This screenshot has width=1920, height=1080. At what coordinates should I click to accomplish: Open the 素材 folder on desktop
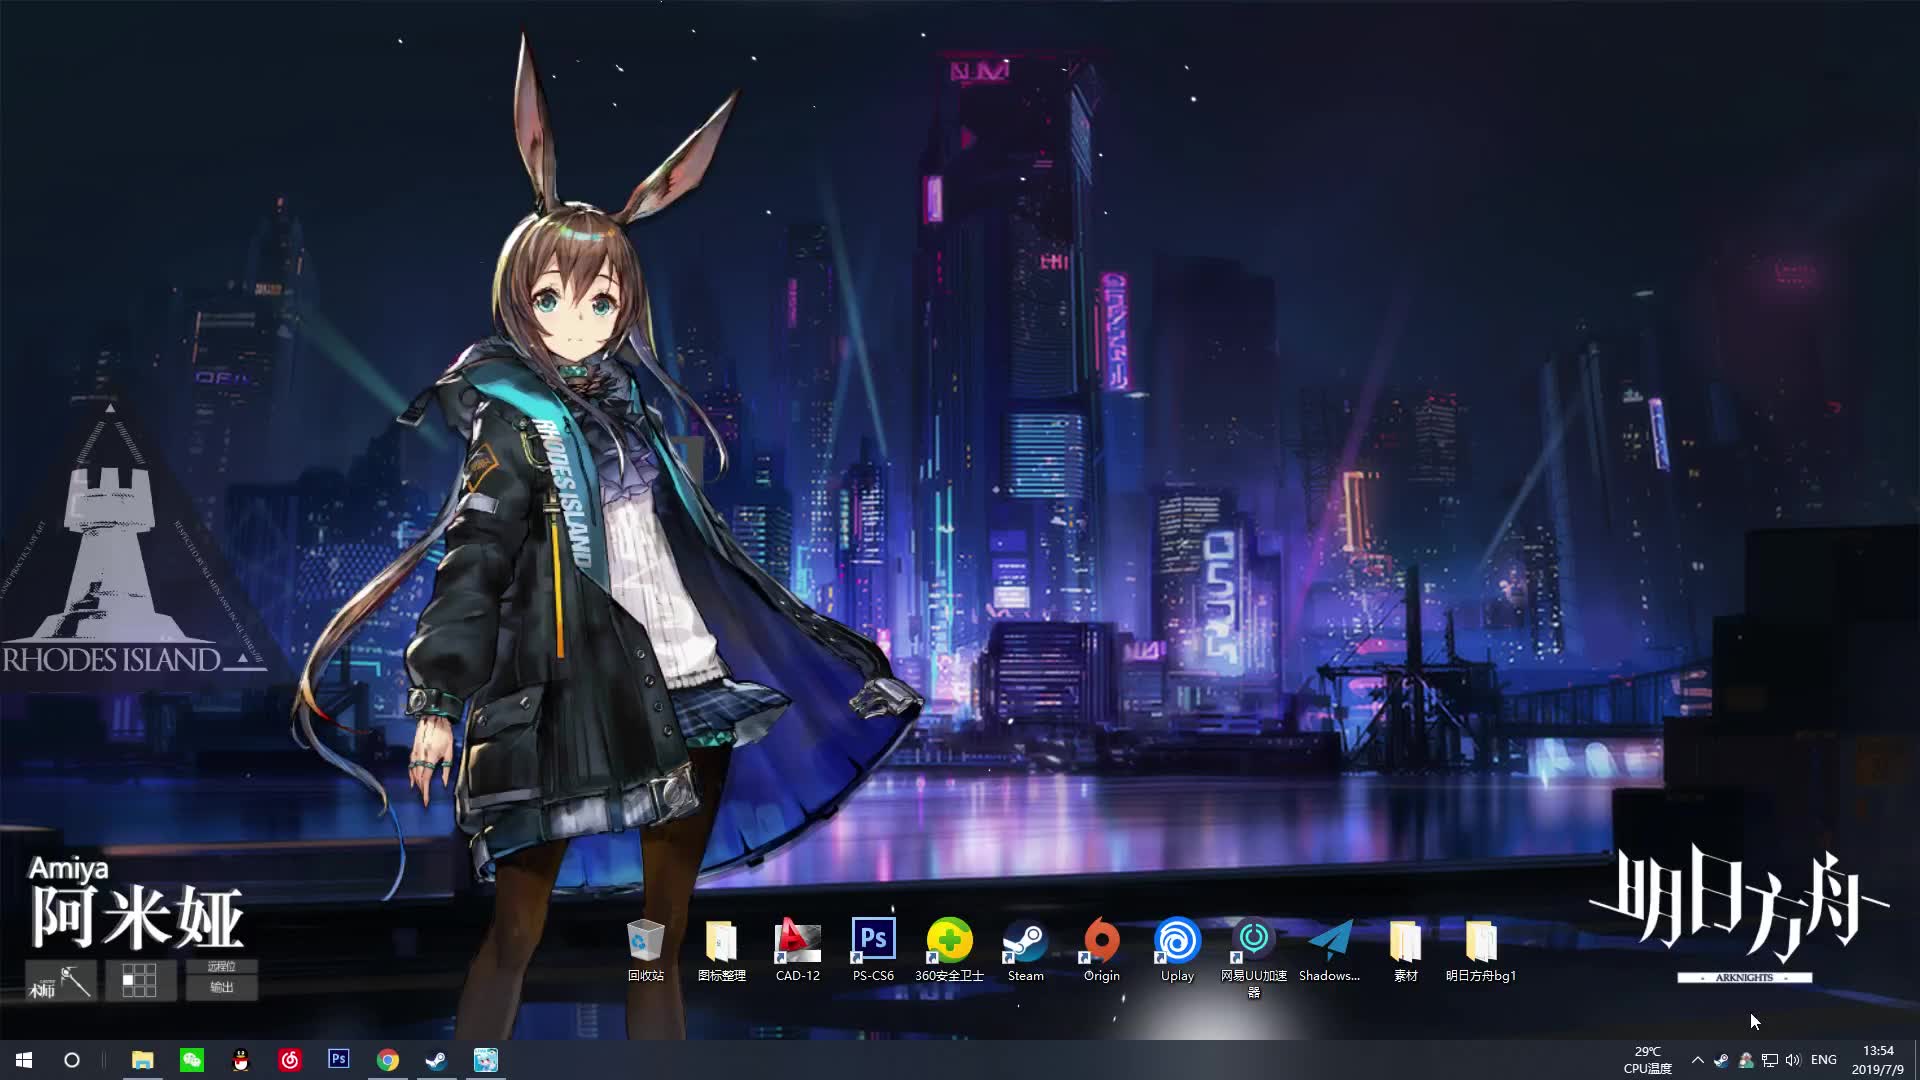coord(1405,950)
